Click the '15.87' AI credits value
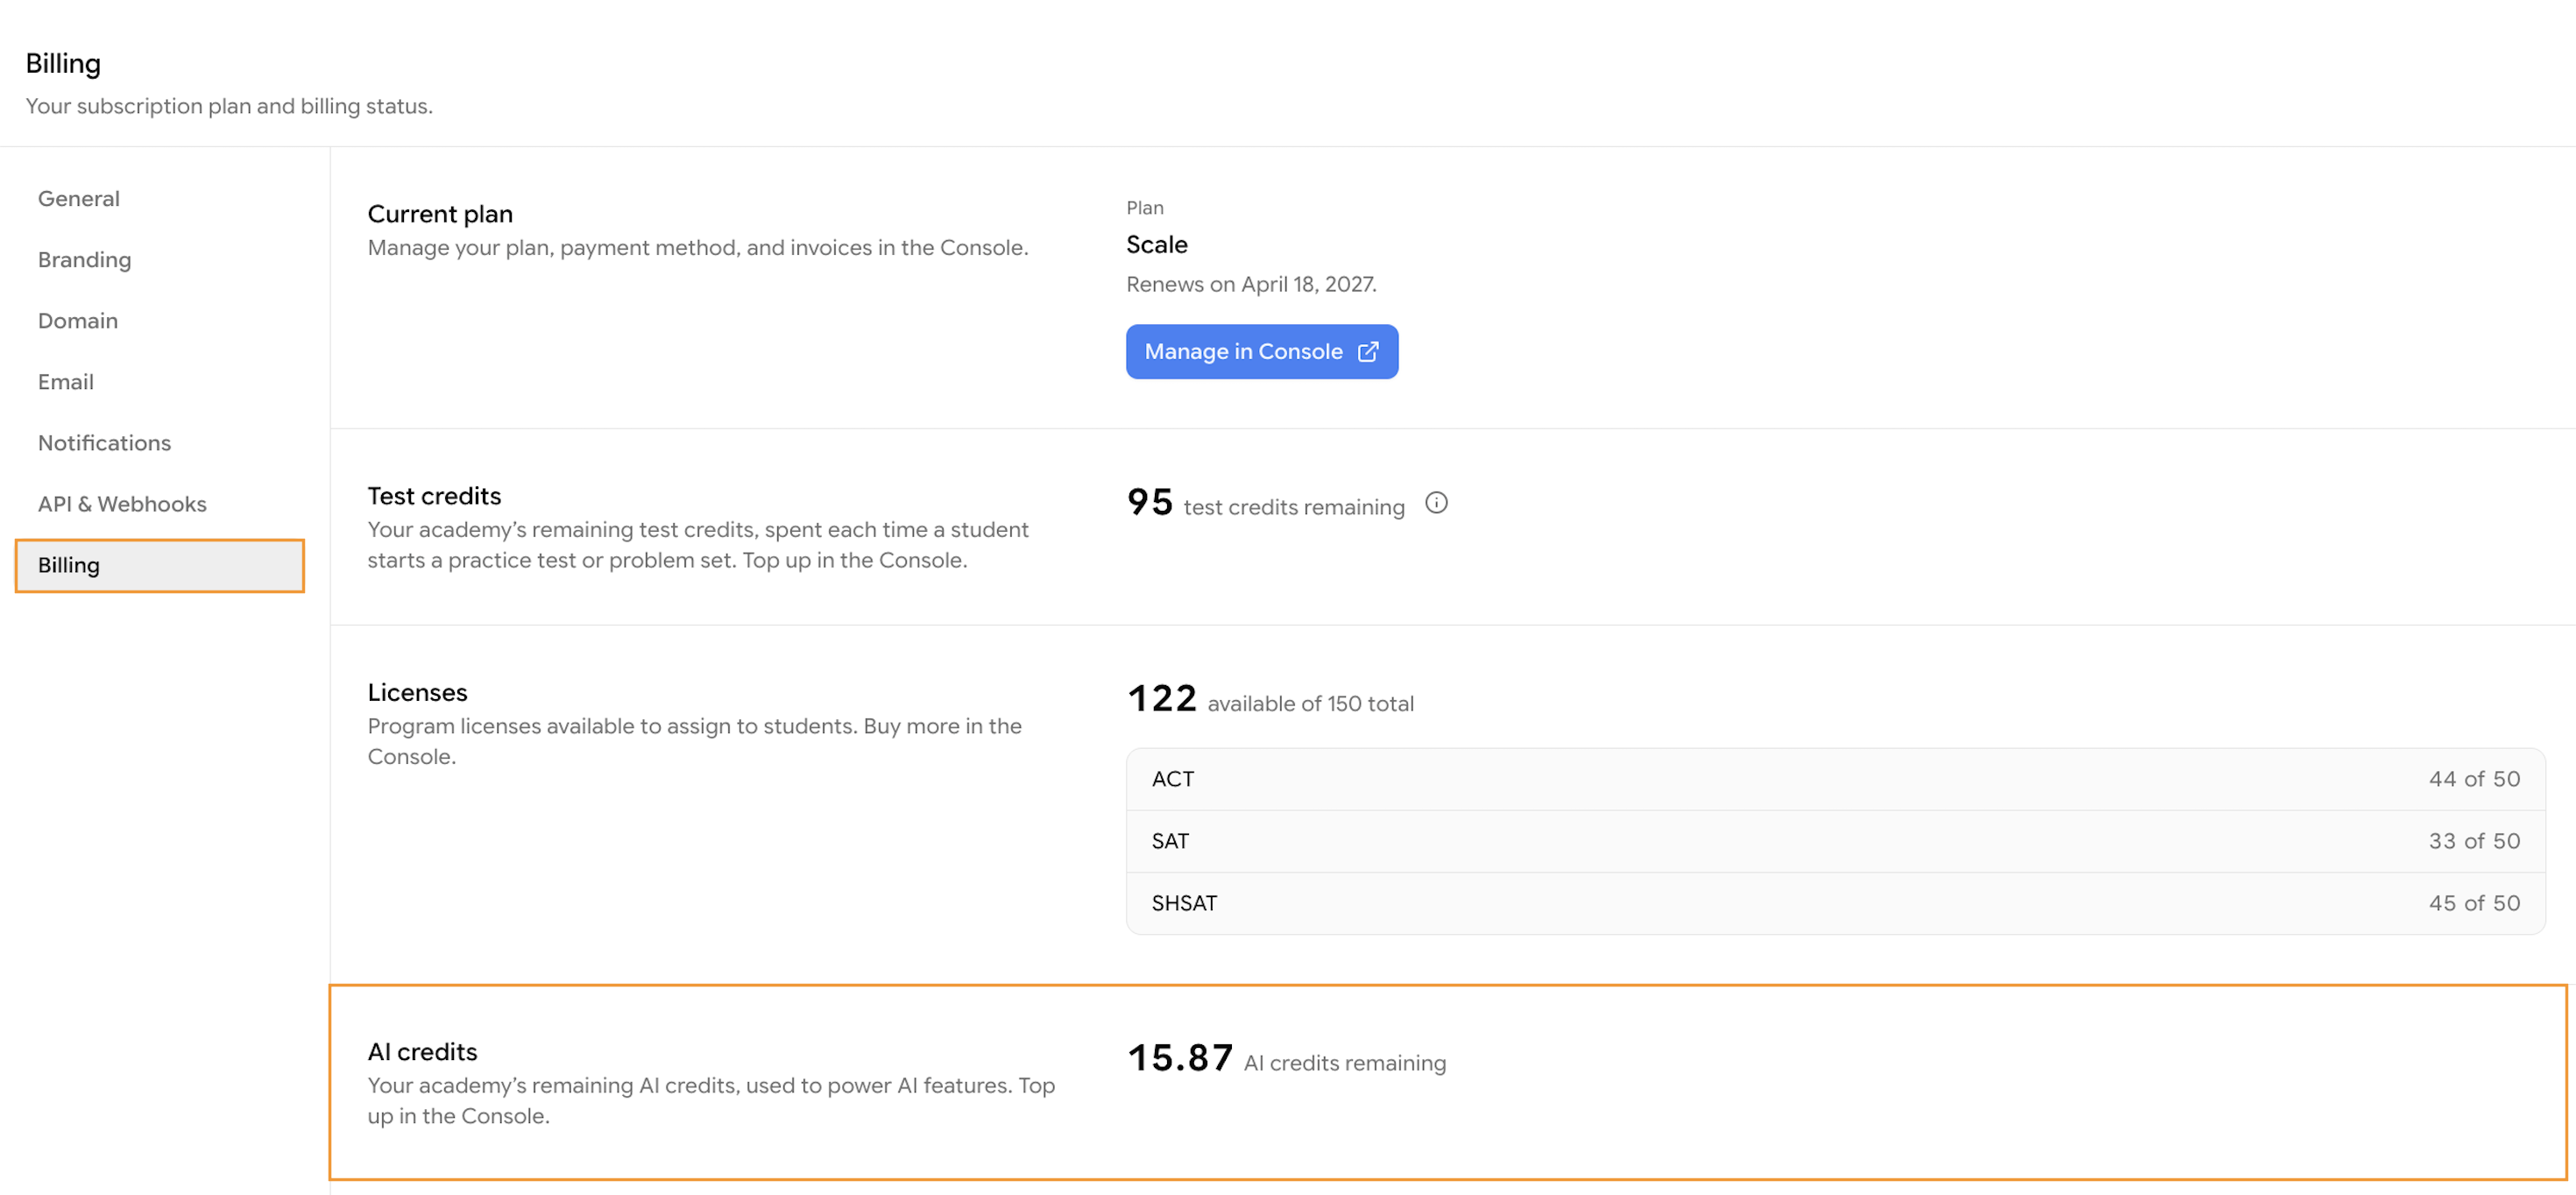This screenshot has width=2576, height=1195. tap(1180, 1057)
